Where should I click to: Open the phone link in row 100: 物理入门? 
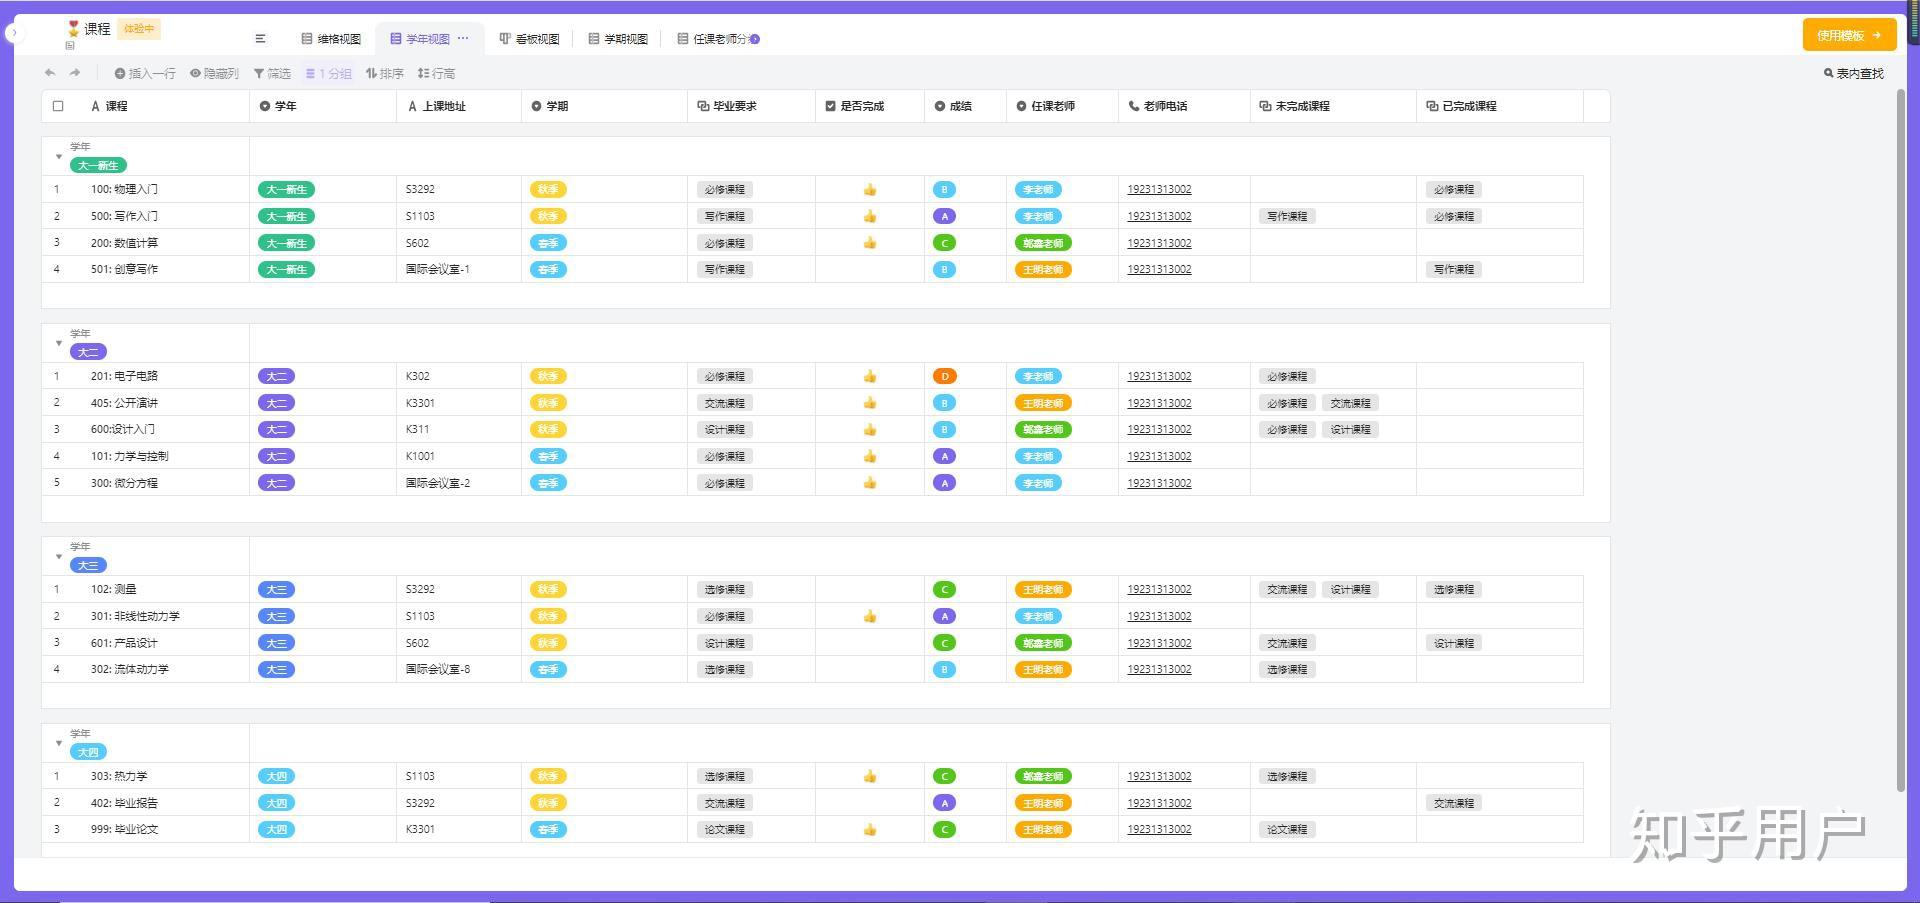tap(1159, 189)
